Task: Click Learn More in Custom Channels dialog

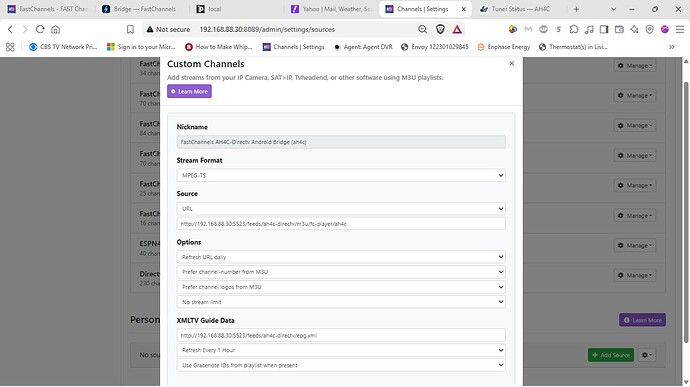Action: click(189, 91)
